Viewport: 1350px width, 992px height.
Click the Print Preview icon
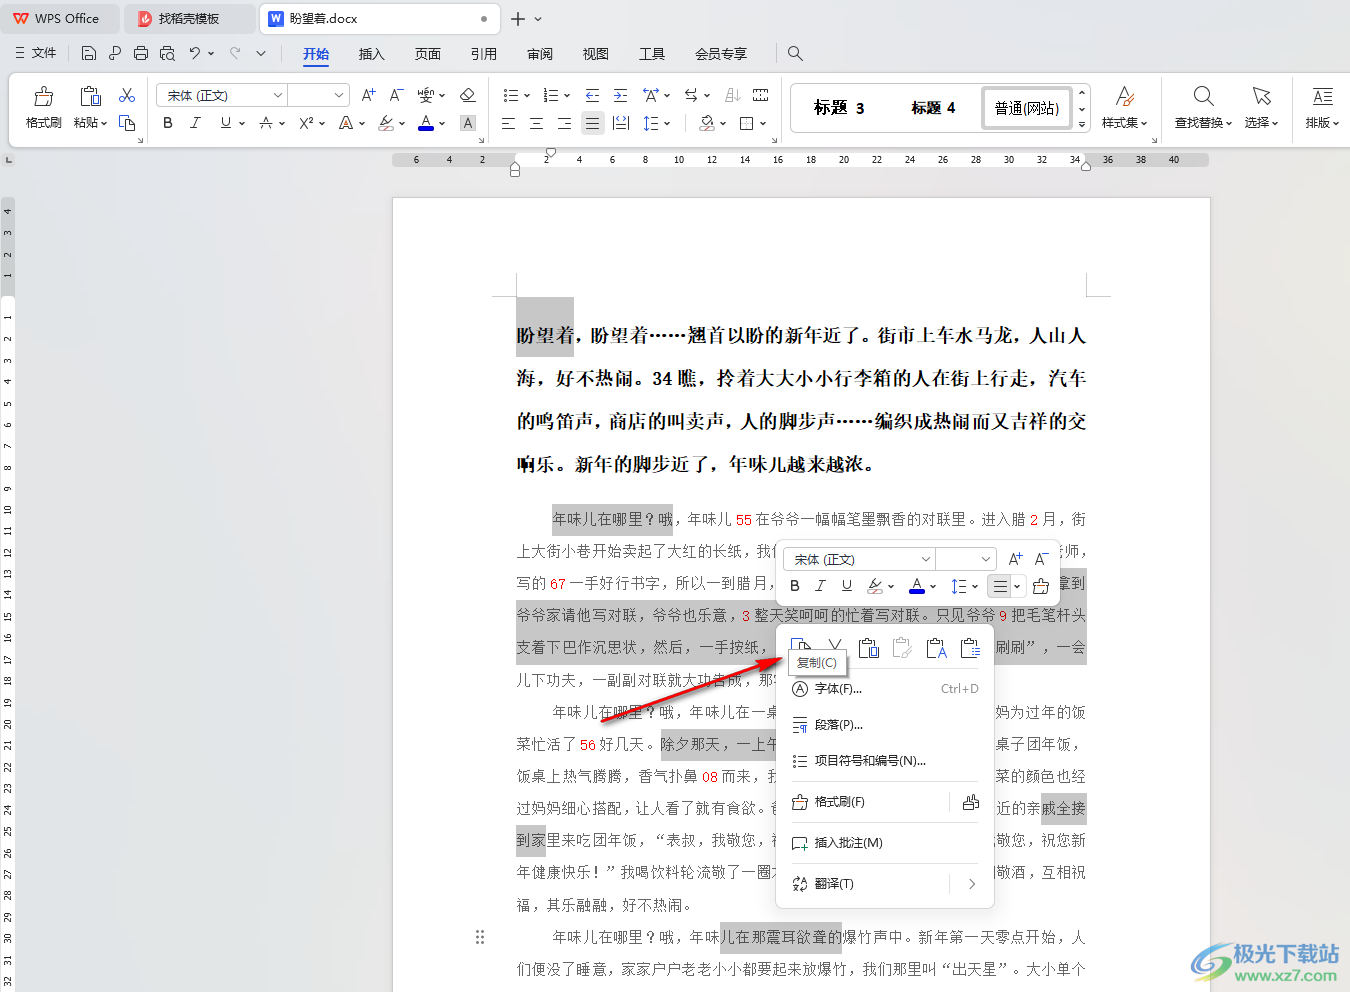tap(167, 54)
